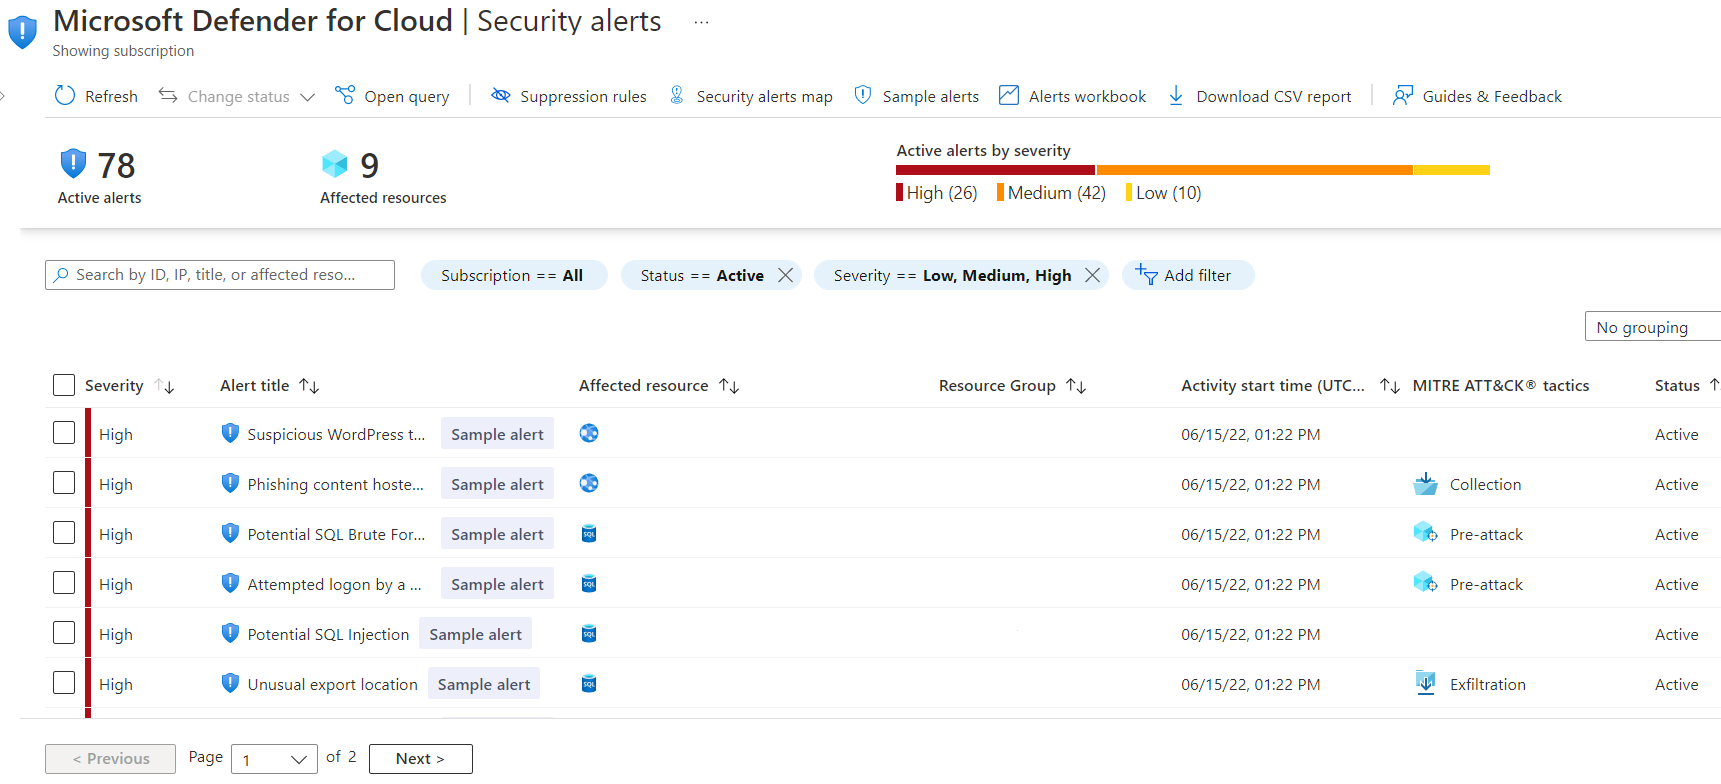Viewport: 1721px width, 784px height.
Task: Click the web resource icon in Suspicious WordPress row
Action: tap(589, 433)
